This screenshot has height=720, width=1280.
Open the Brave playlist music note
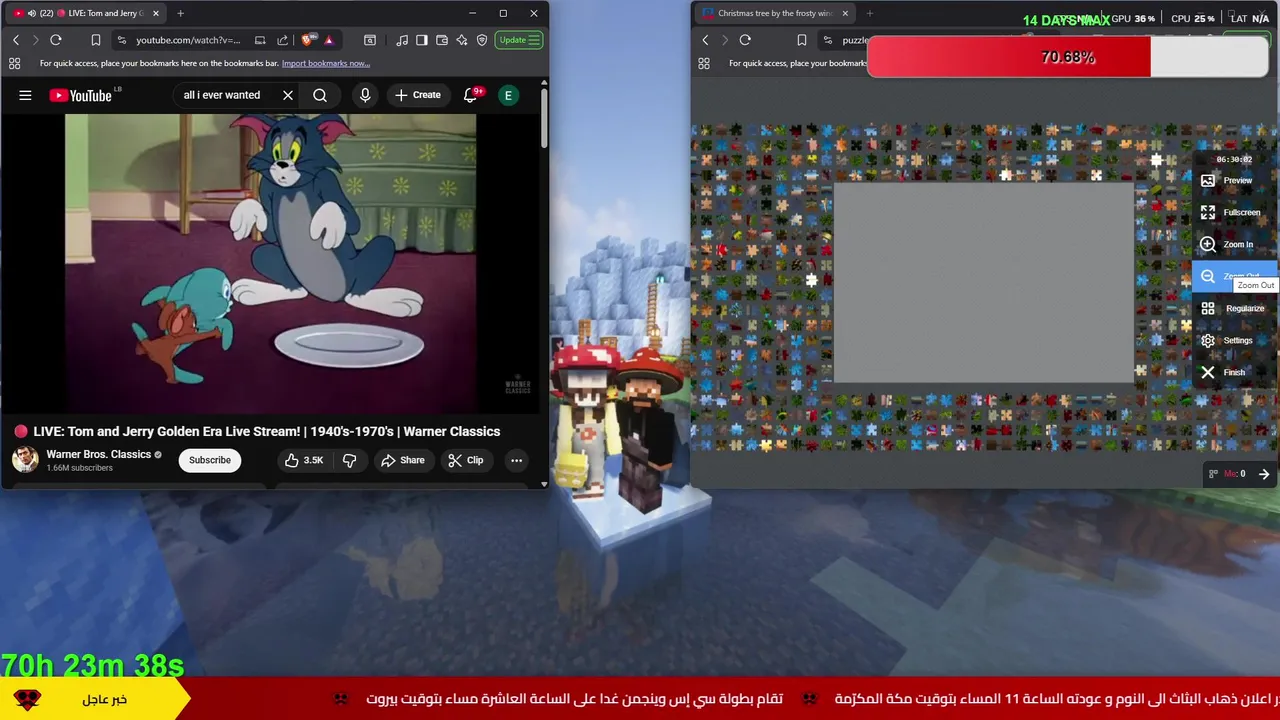pyautogui.click(x=402, y=40)
